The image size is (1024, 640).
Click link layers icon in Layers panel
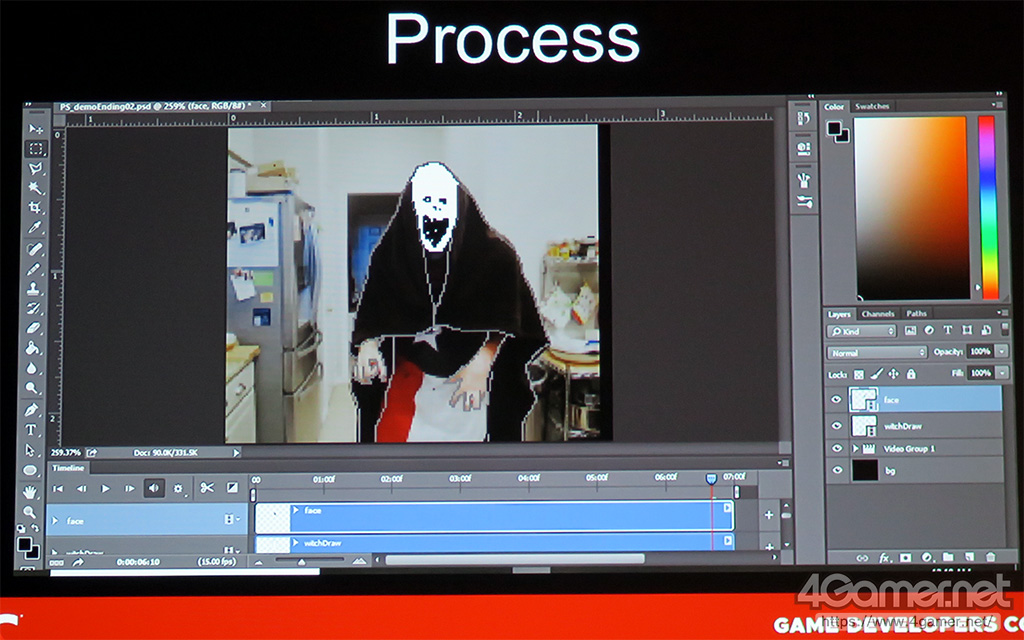863,558
